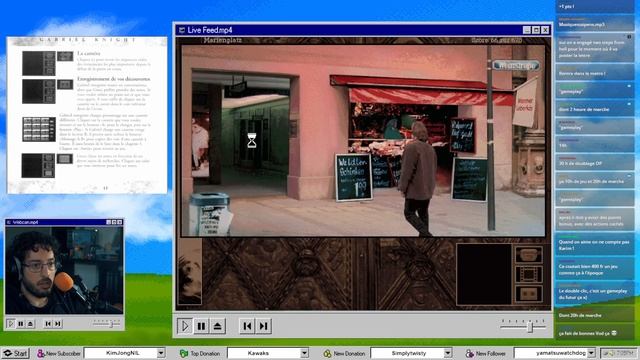
Task: Click the New Subscriber icon in taskbar
Action: [41, 353]
